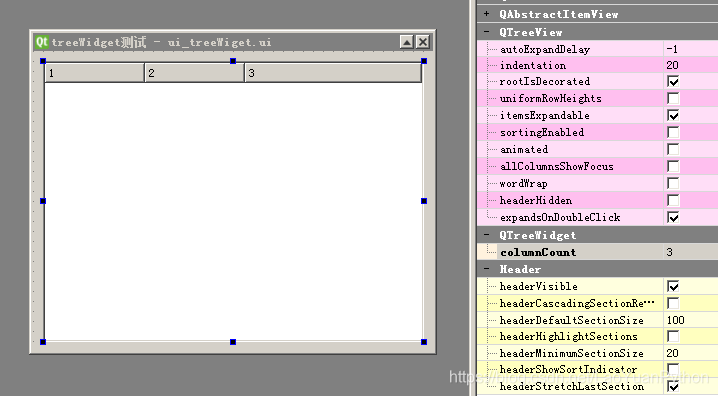Viewport: 718px width, 396px height.
Task: Enable the sortingEnabled checkbox
Action: [673, 133]
